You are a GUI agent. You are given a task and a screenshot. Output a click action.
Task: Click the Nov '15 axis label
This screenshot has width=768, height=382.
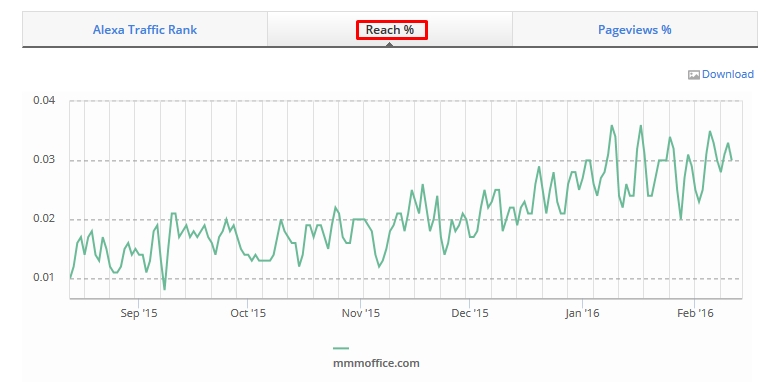[361, 313]
